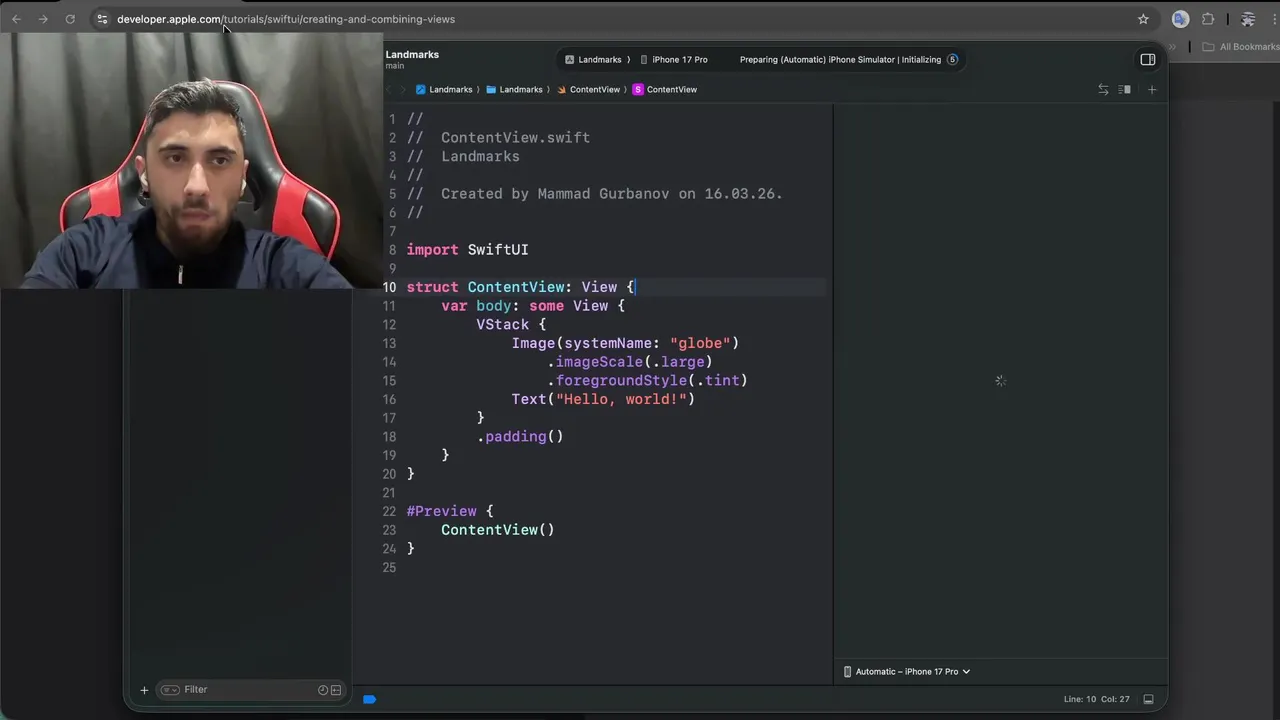Open the Google Translate extension icon

tap(1180, 19)
